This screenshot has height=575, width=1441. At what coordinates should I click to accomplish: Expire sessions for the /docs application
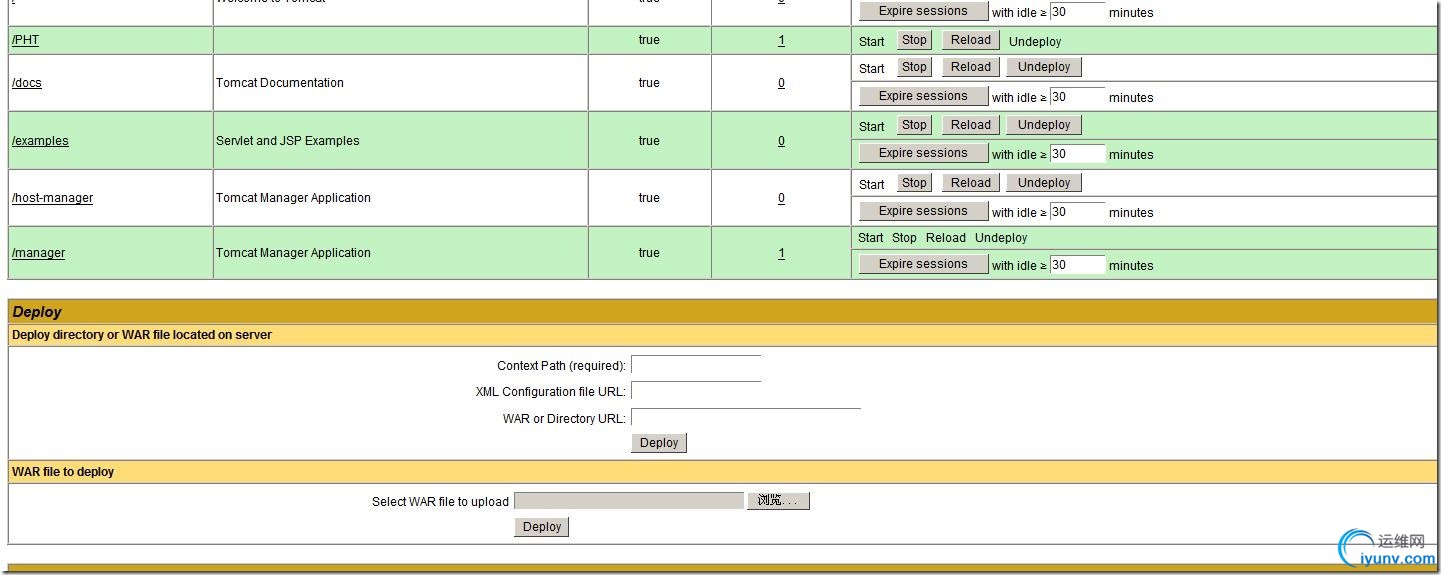(x=923, y=96)
